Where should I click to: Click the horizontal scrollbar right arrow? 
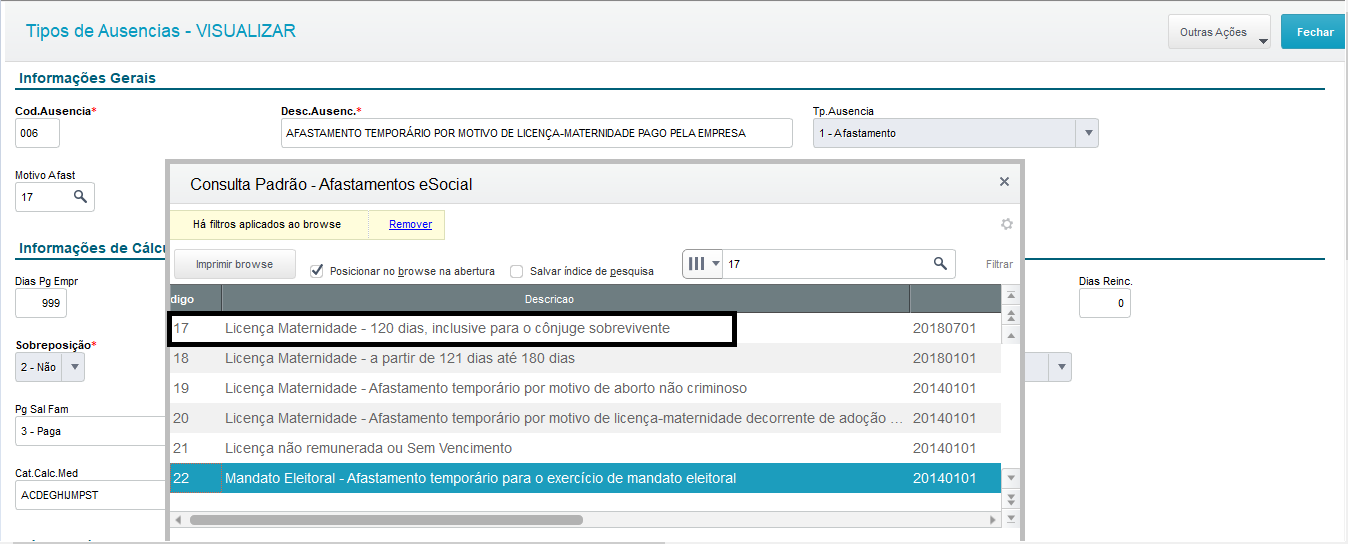tap(993, 520)
